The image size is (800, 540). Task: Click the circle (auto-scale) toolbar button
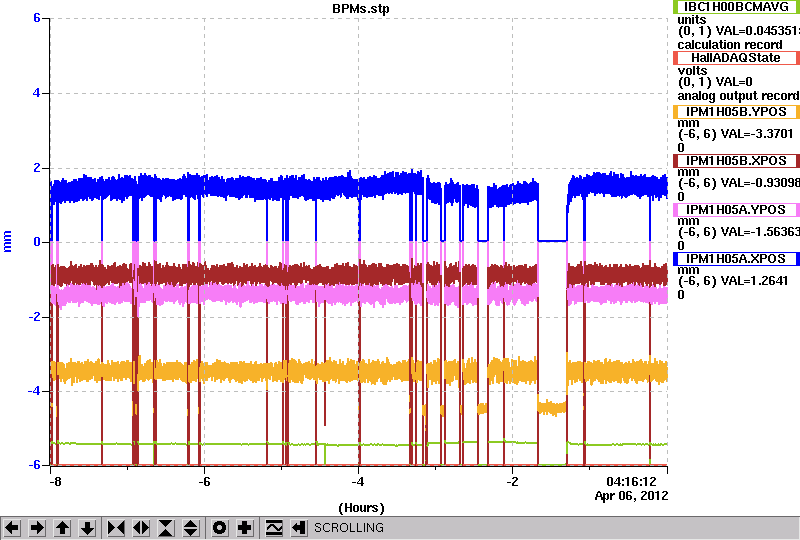click(219, 528)
